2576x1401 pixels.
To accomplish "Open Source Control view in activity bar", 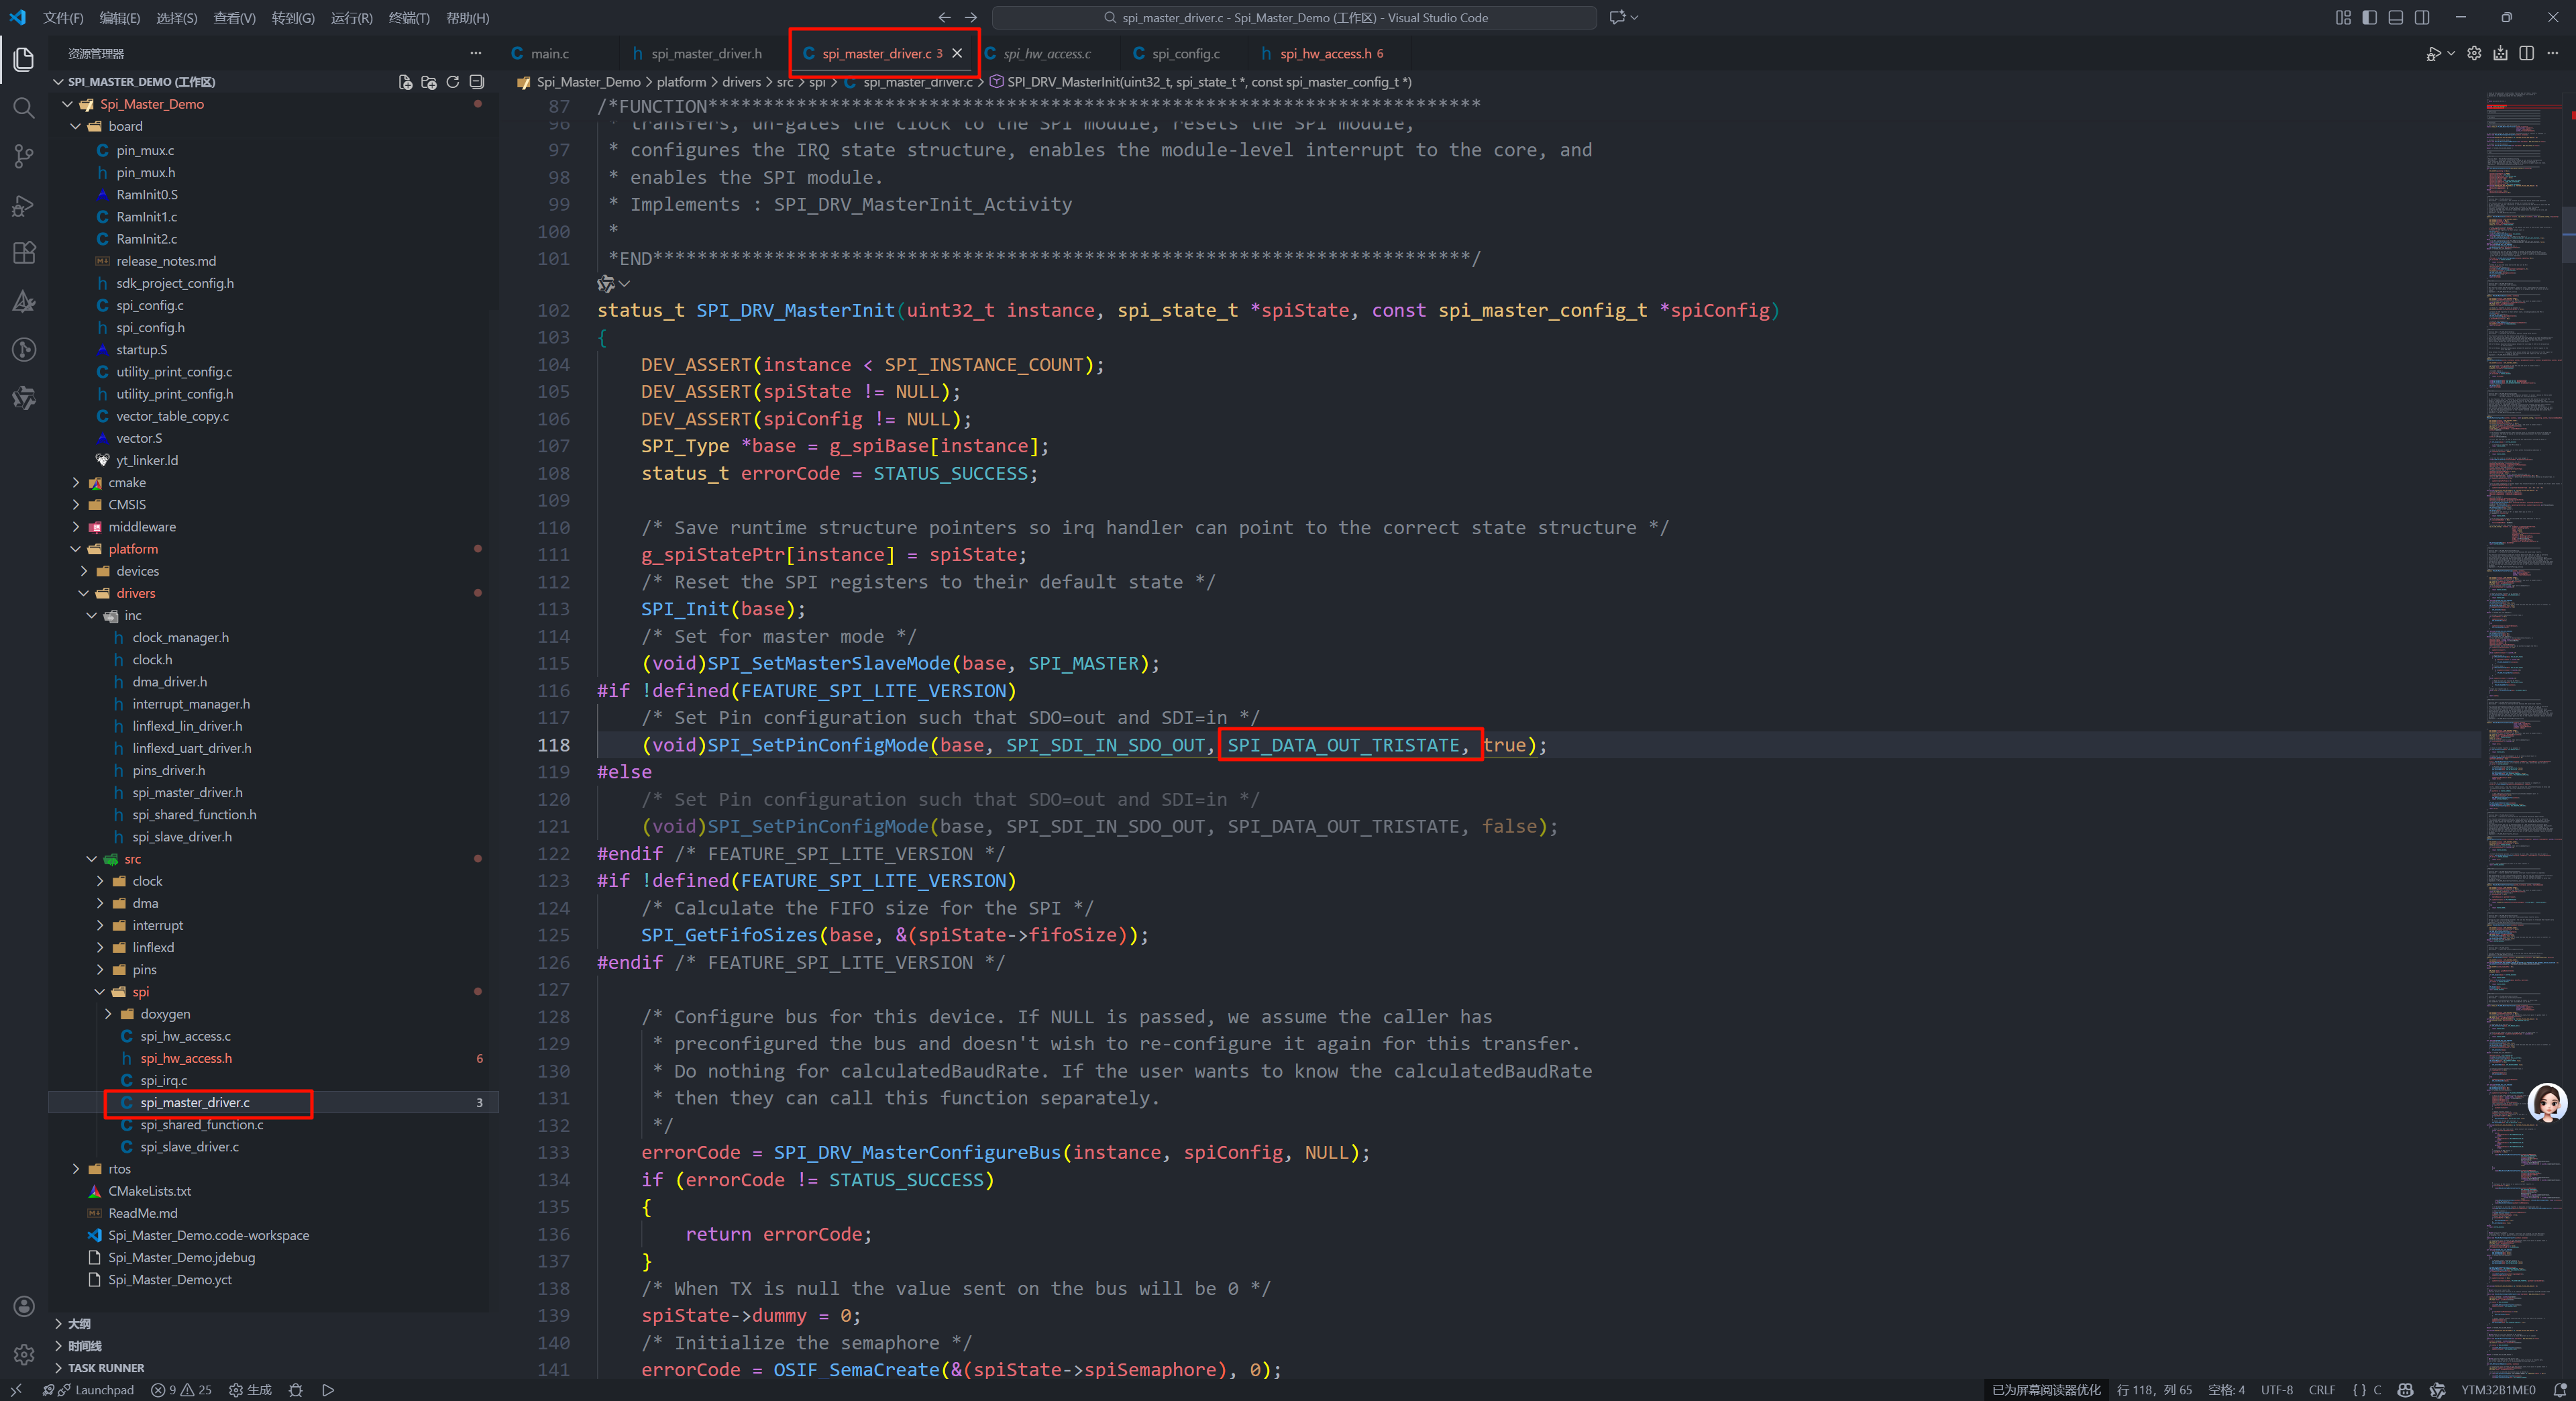I will pos(24,156).
